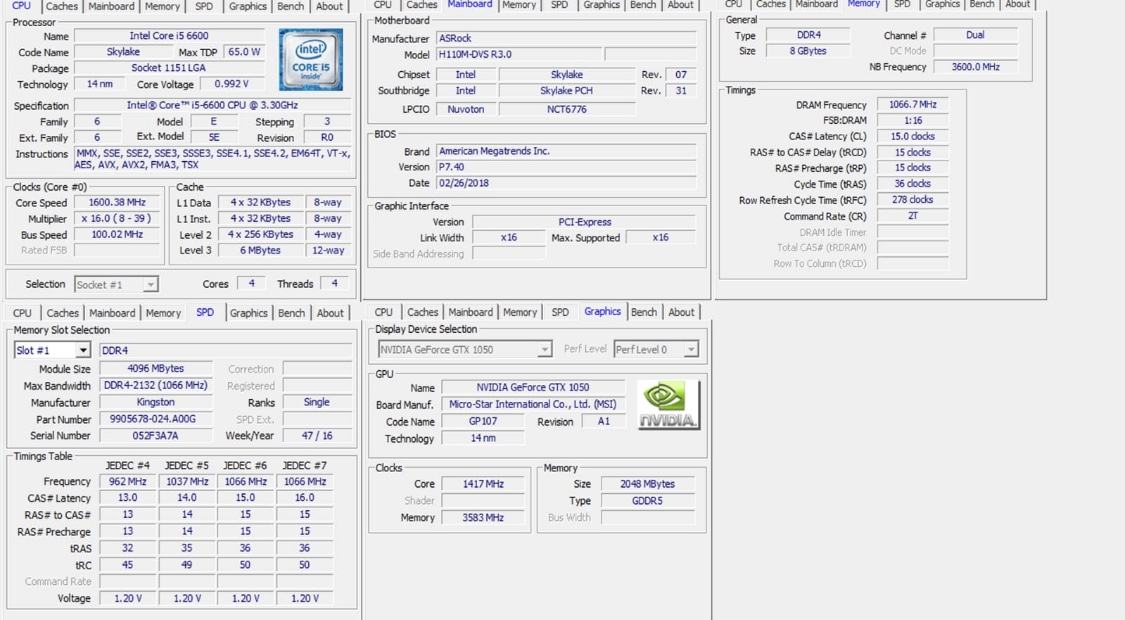This screenshot has height=620, width=1125.
Task: In the Display Device window, switch to Bench tab
Action: [644, 312]
